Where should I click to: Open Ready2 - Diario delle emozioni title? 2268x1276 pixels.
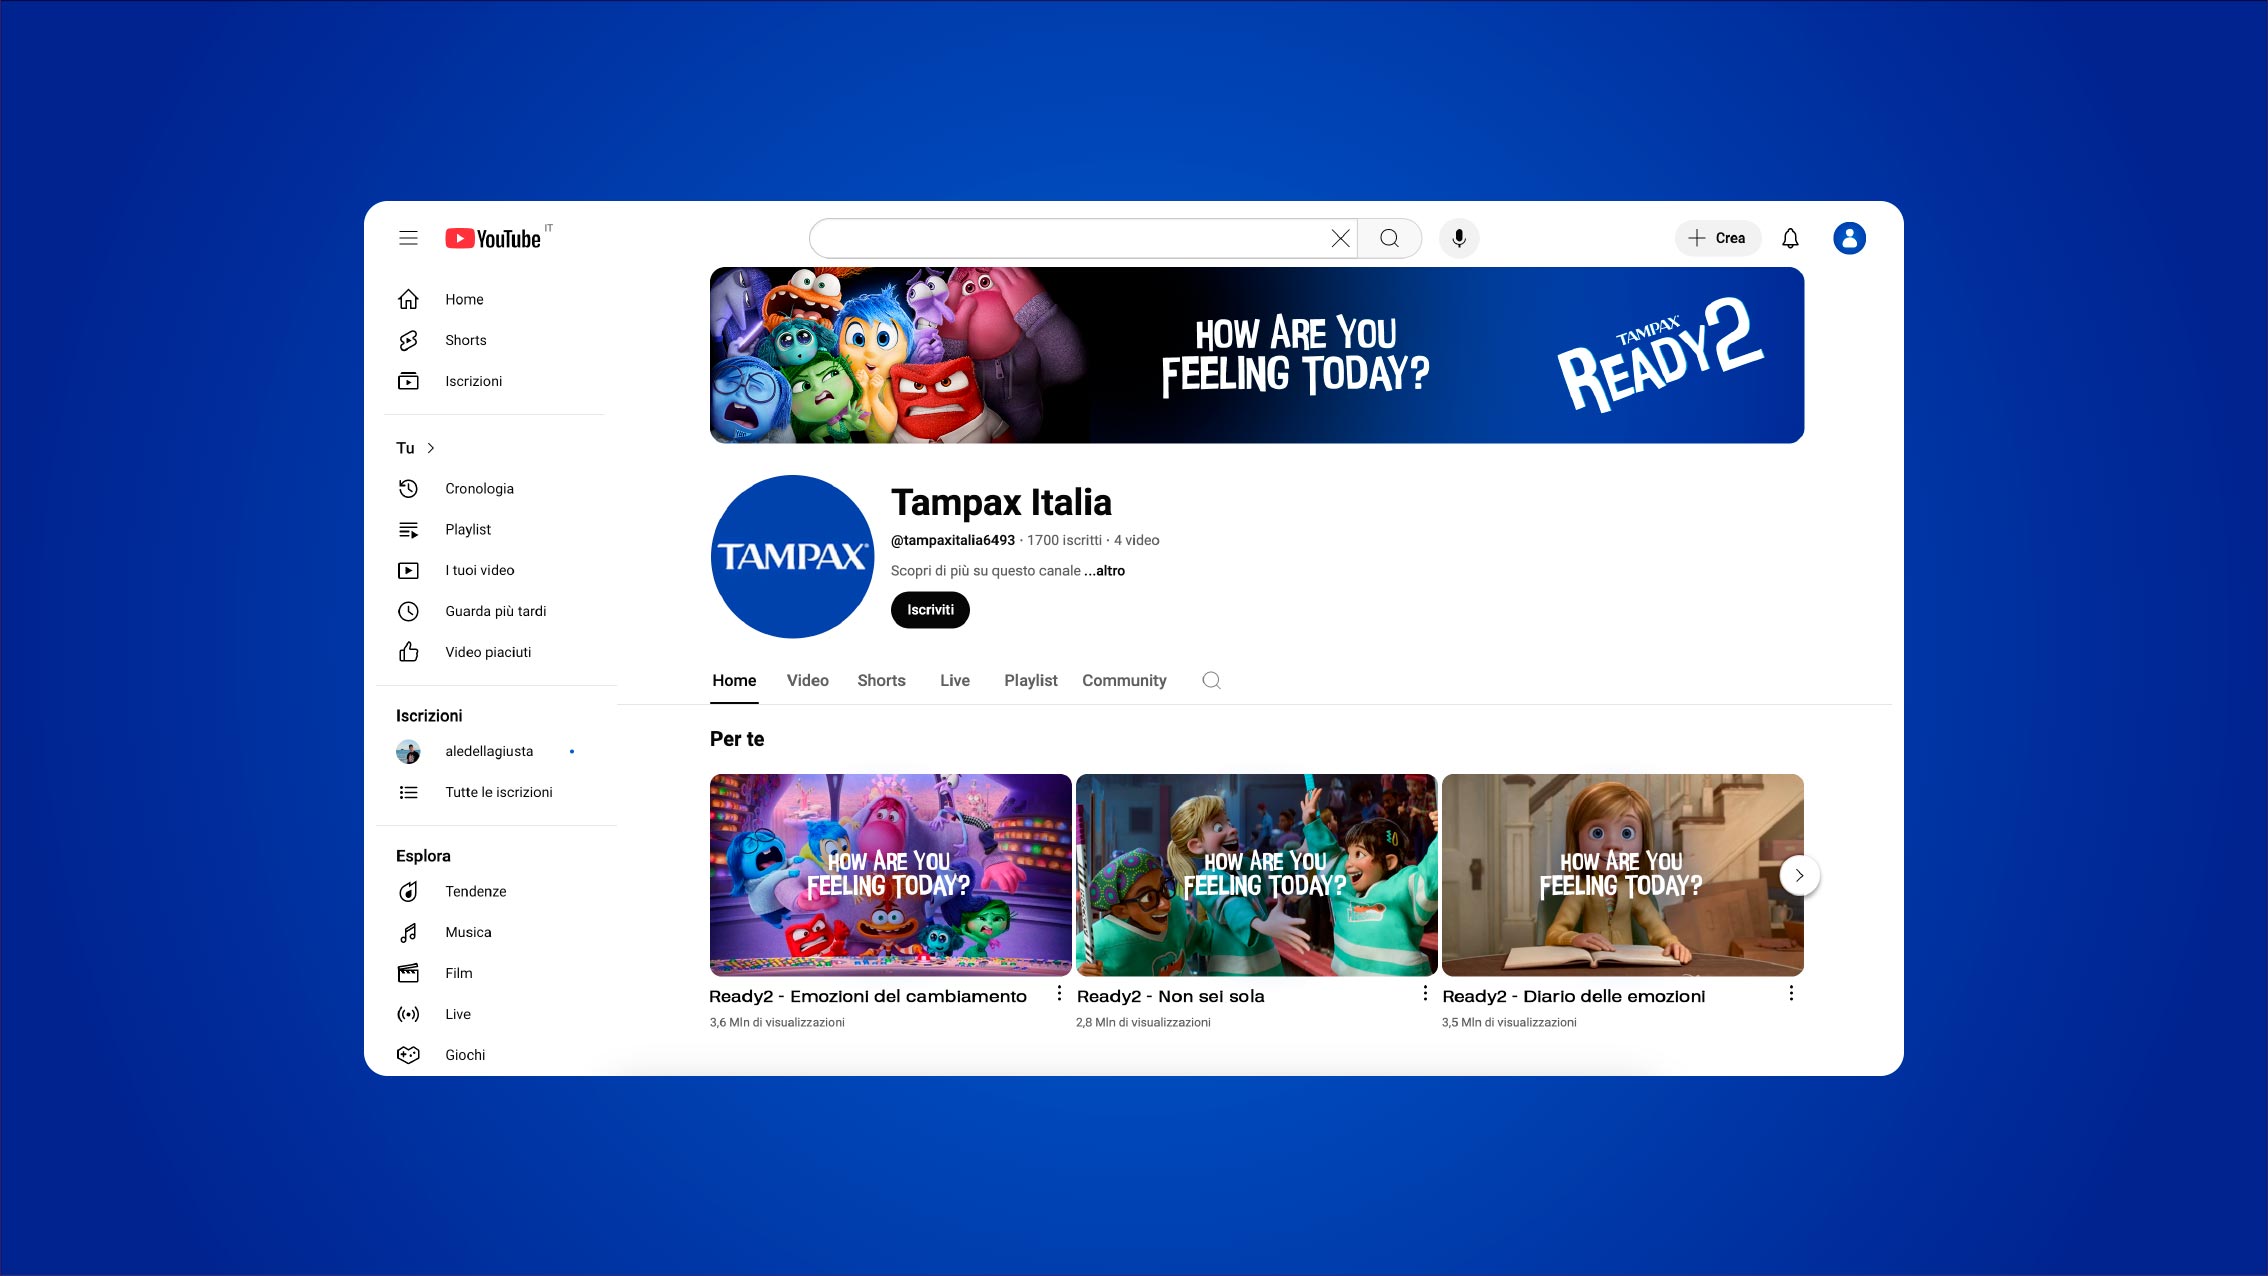[x=1573, y=996]
